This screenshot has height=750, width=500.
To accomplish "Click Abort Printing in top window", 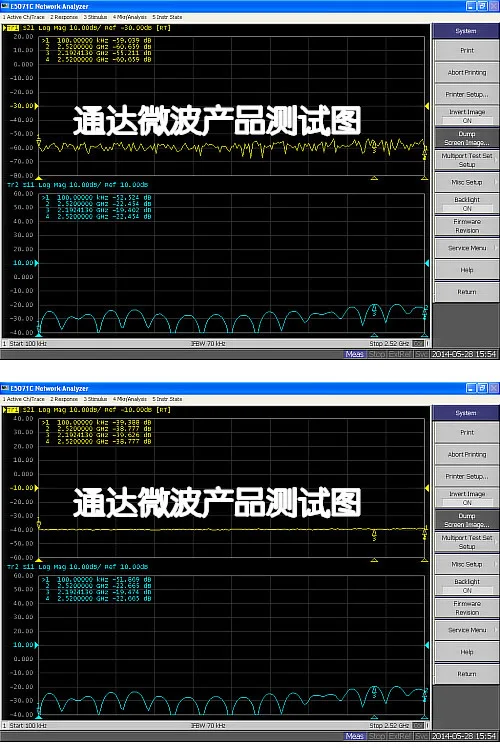I will (467, 72).
